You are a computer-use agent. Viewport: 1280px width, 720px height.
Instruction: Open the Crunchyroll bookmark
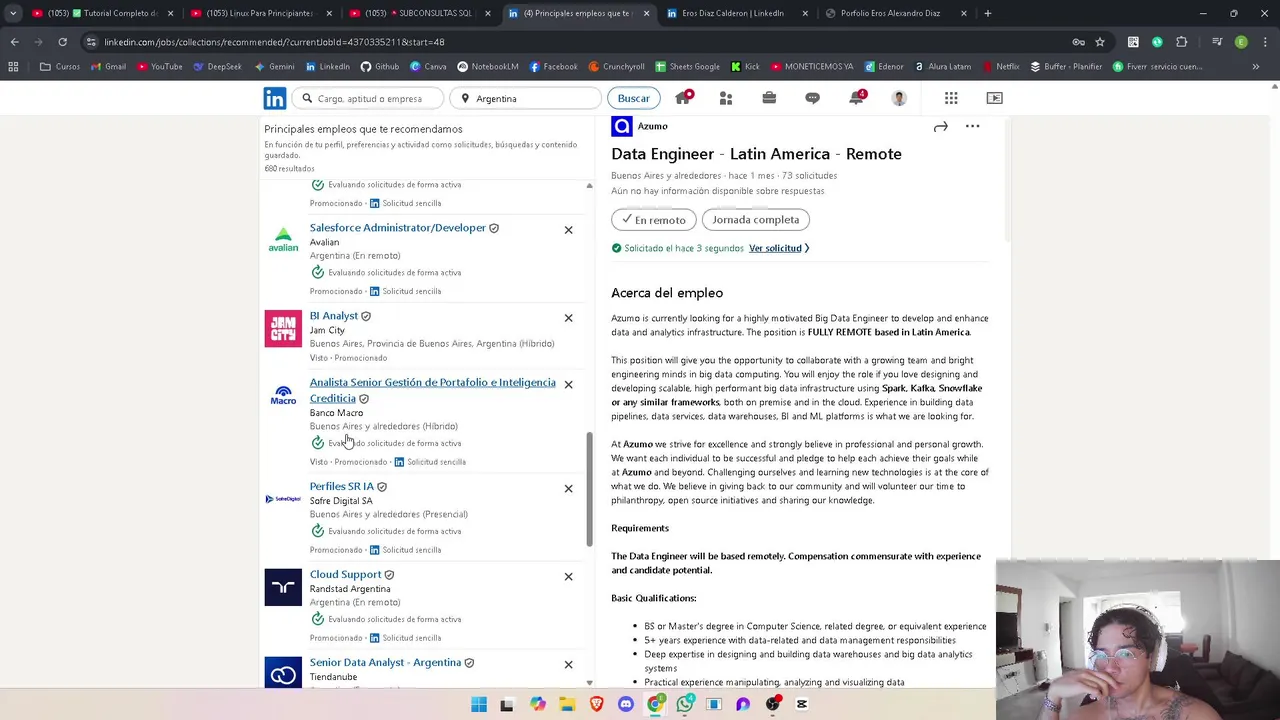[x=615, y=67]
